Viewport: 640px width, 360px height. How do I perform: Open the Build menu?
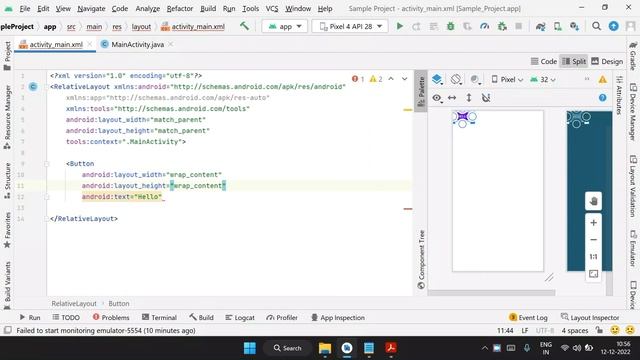[x=208, y=9]
